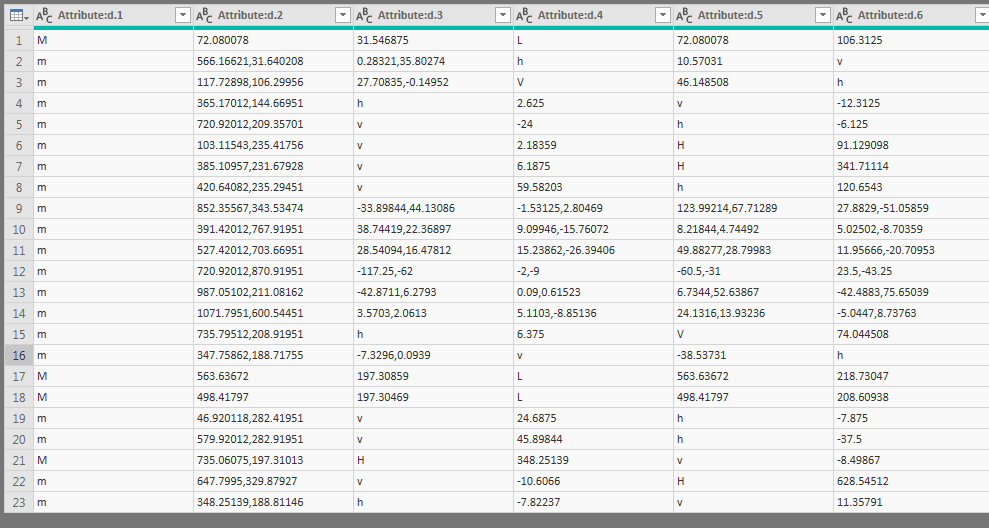Click cell 9.09946,-15.76072
This screenshot has width=989, height=528.
coord(594,229)
